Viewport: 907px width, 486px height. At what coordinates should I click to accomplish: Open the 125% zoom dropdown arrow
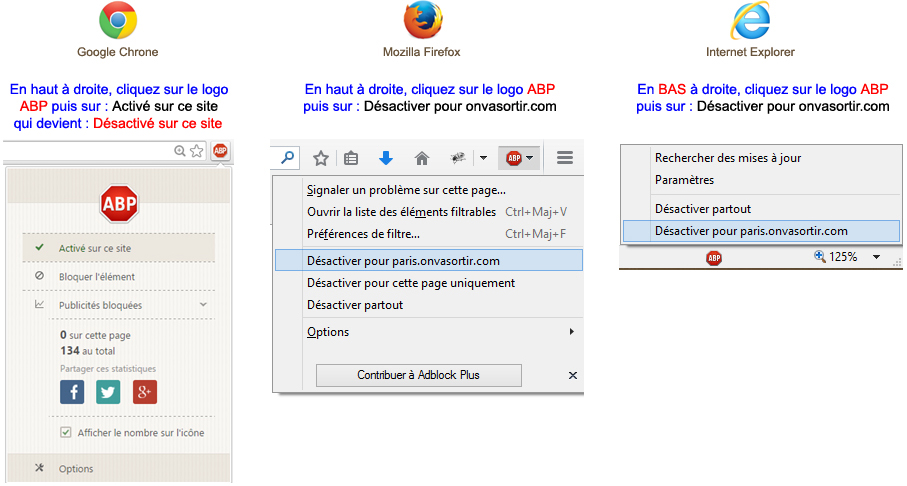coord(877,257)
